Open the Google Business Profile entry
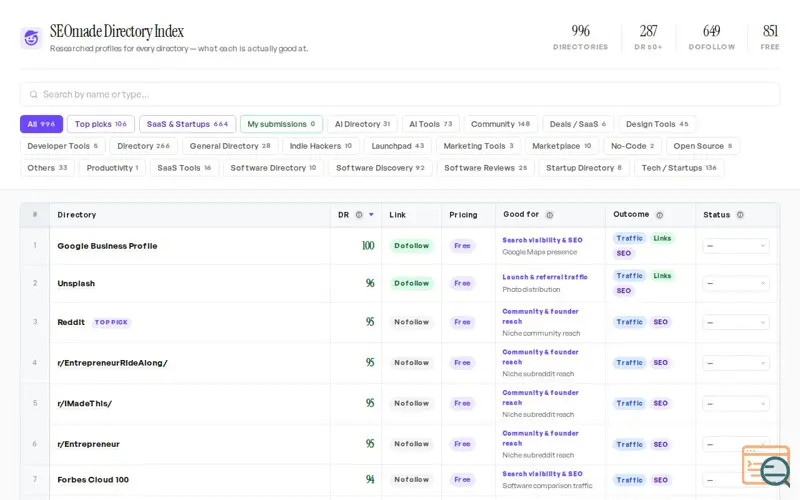800x500 pixels. pos(107,246)
